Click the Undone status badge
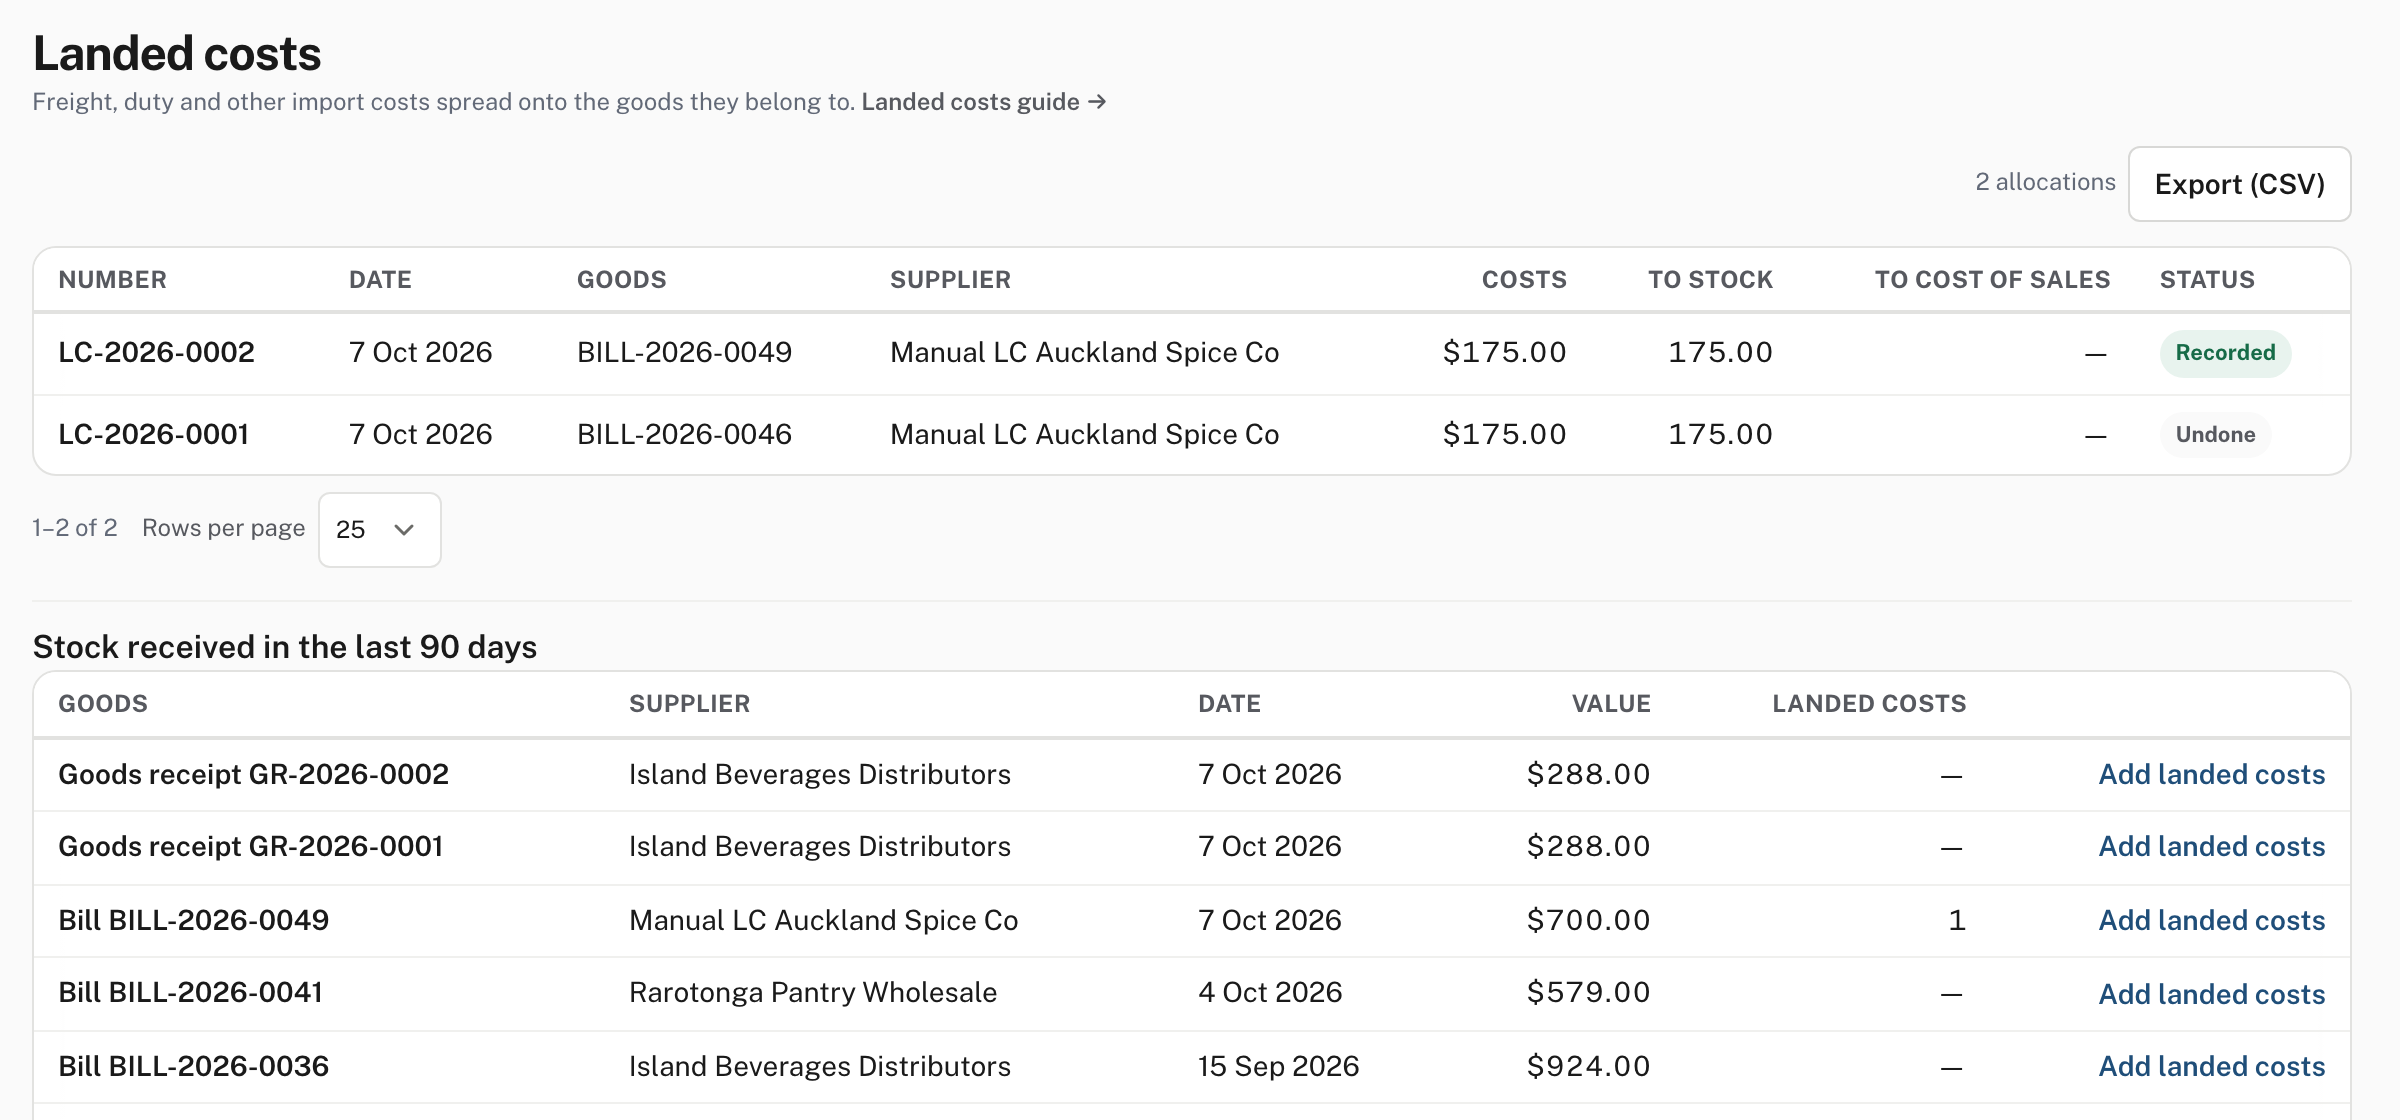Image resolution: width=2400 pixels, height=1120 pixels. point(2215,435)
